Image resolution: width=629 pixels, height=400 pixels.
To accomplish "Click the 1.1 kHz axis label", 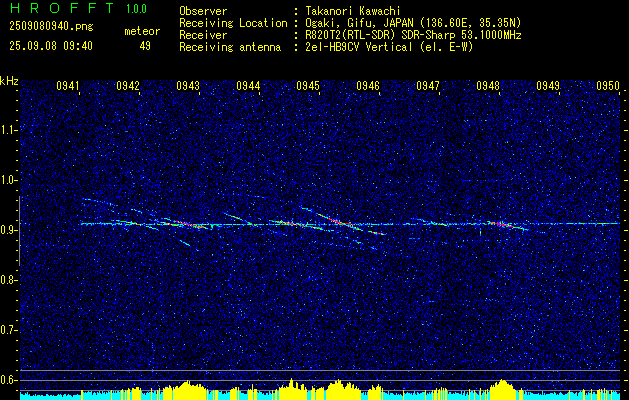I will coord(9,130).
